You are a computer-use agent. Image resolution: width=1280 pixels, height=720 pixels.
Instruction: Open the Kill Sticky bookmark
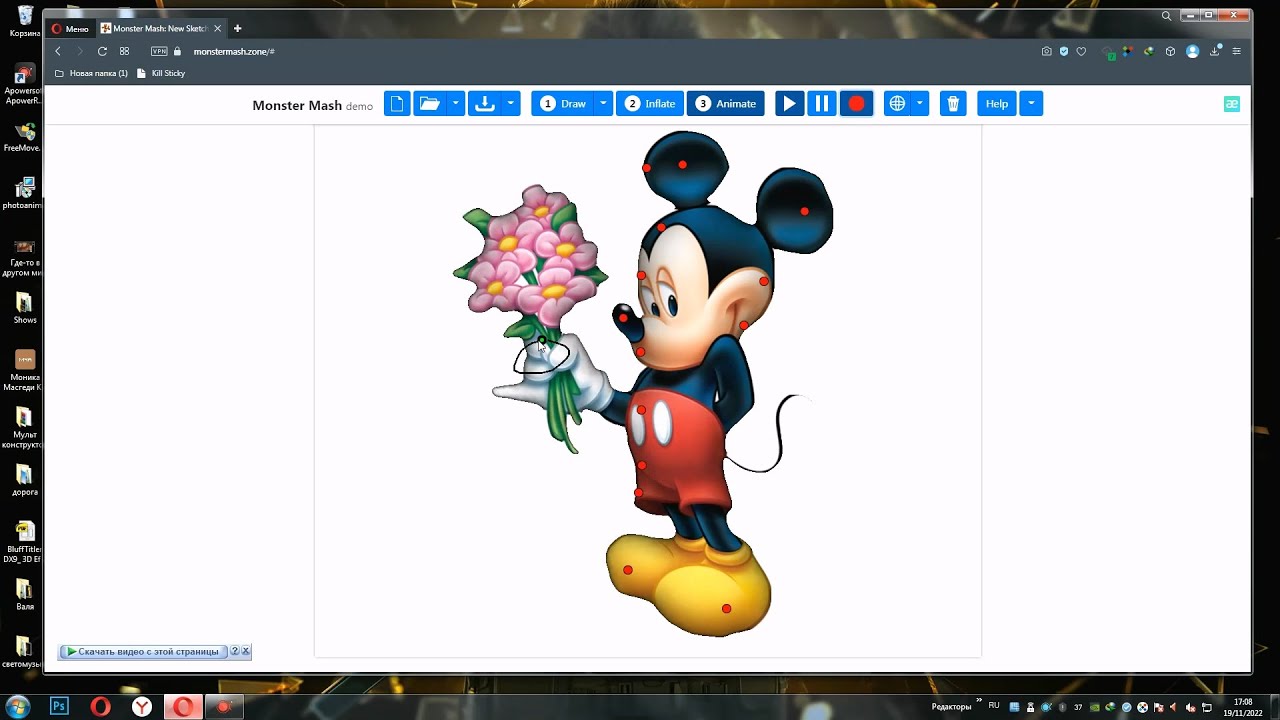tap(161, 73)
